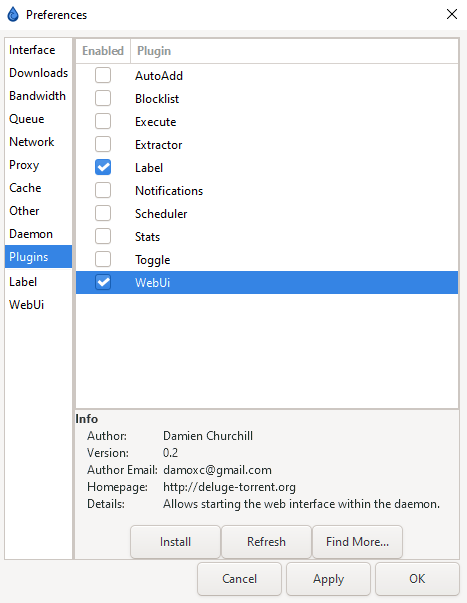Enable the Notifications plugin checkbox
The image size is (467, 603).
point(103,190)
